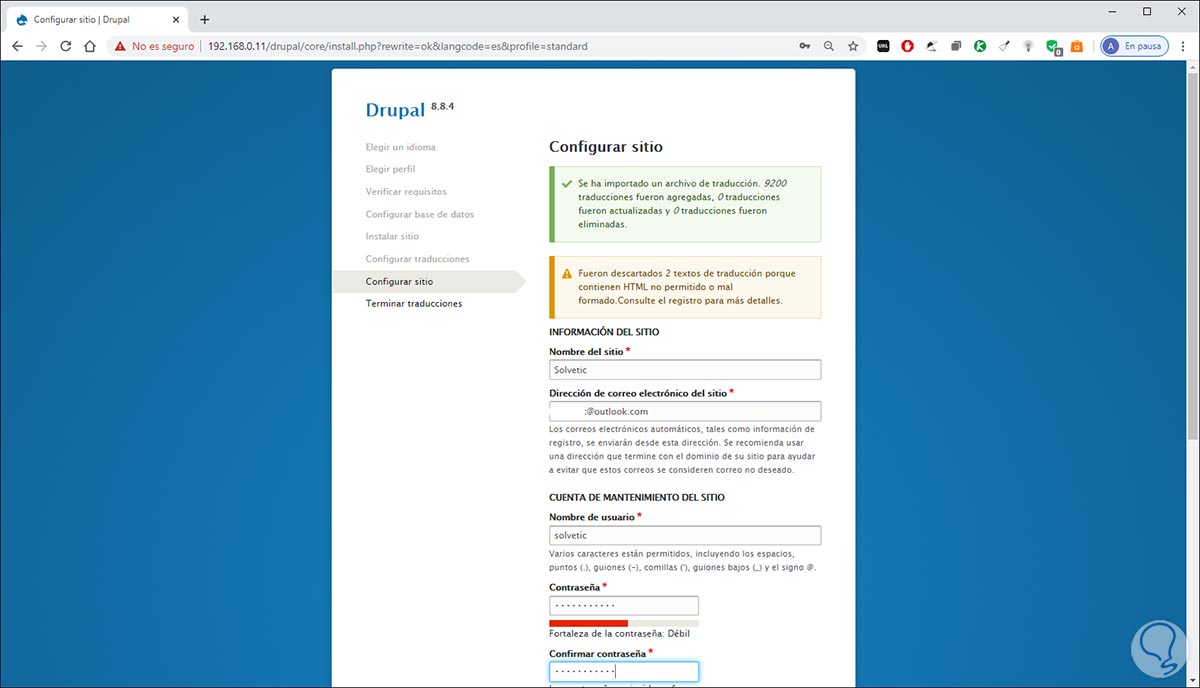The image size is (1200, 688).
Task: Open a new browser tab
Action: tap(205, 19)
